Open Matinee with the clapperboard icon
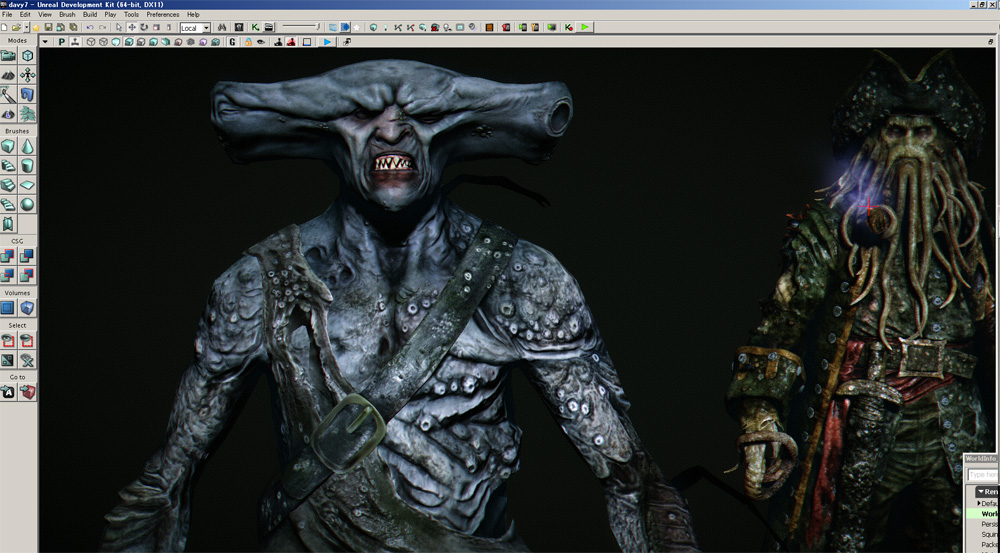 [x=268, y=27]
